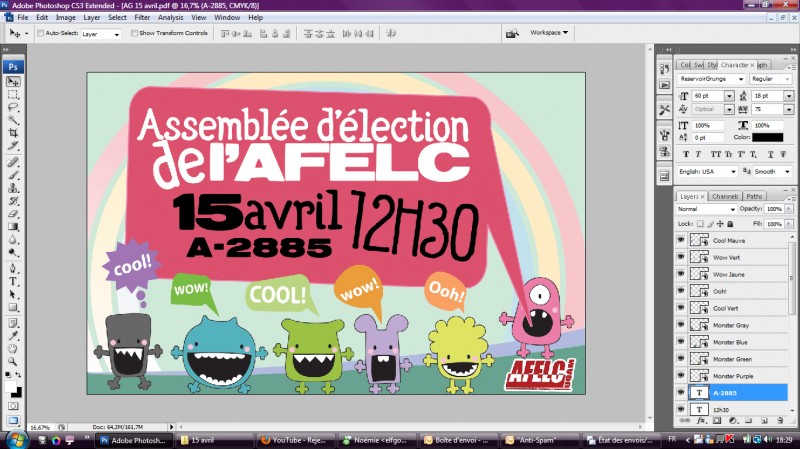This screenshot has height=449, width=800.
Task: Select the Path Selection tool
Action: [x=13, y=294]
